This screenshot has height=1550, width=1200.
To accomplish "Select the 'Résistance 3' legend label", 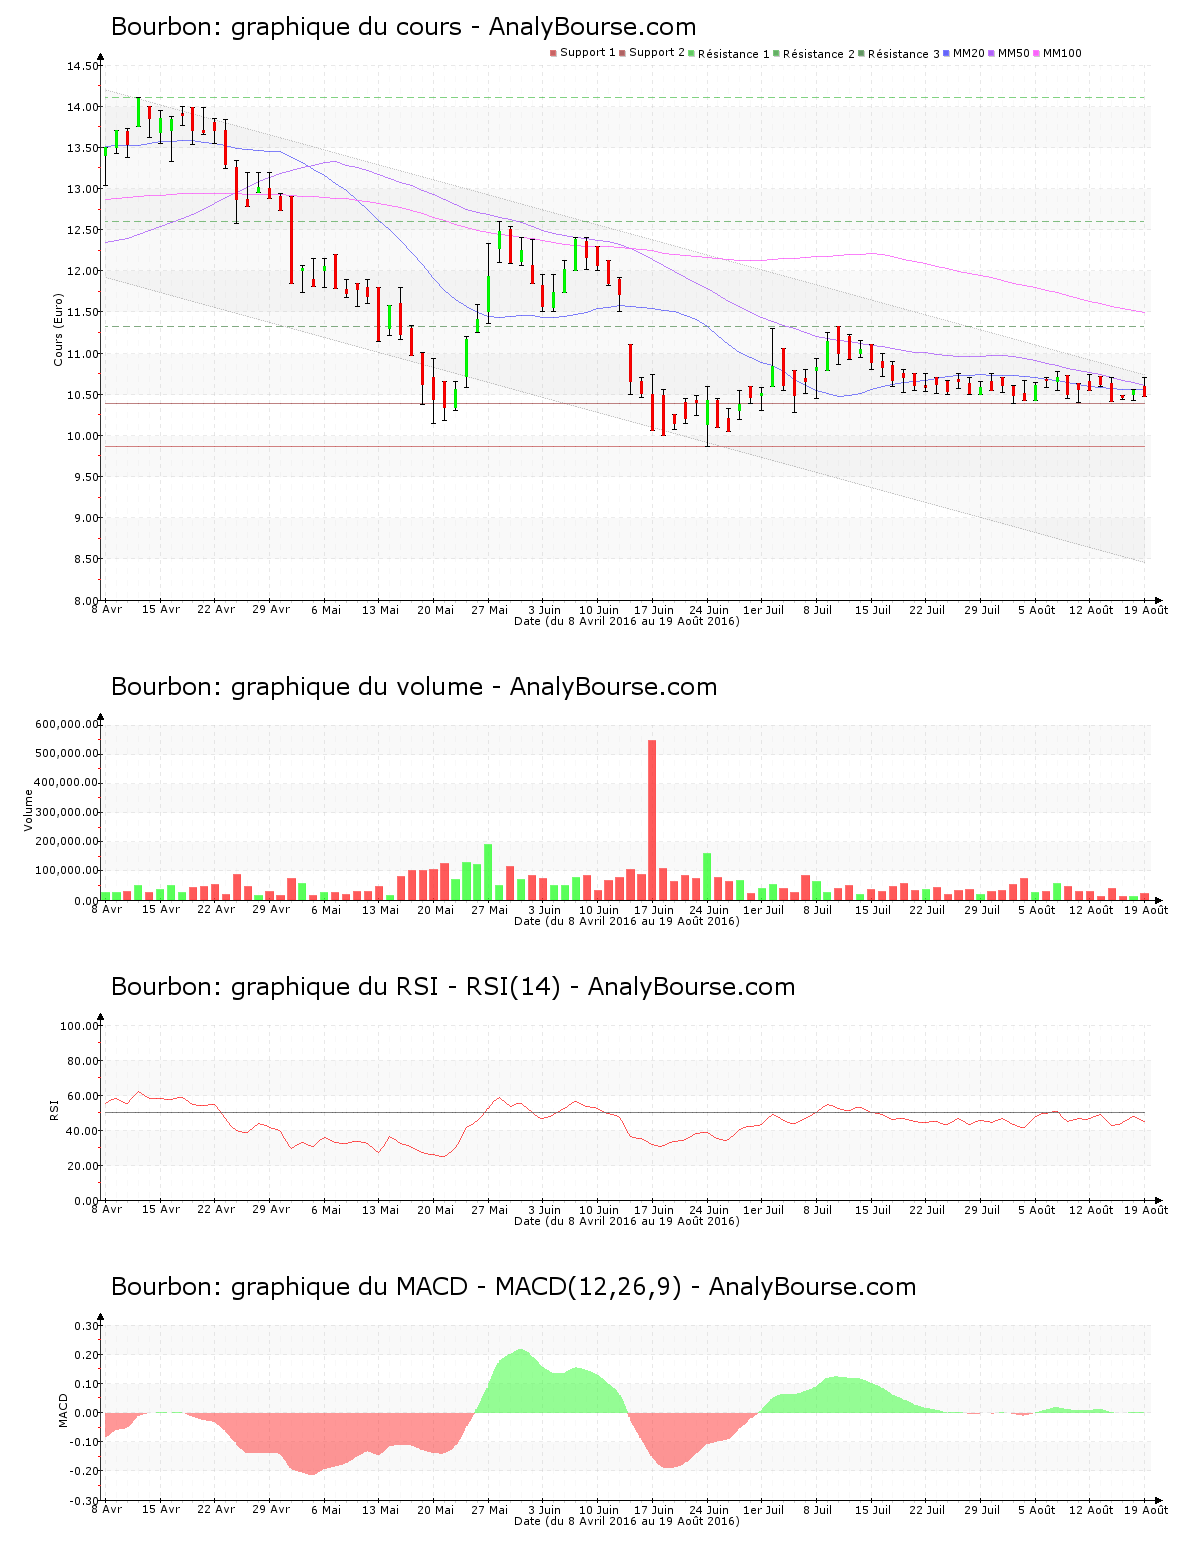I will click(904, 54).
